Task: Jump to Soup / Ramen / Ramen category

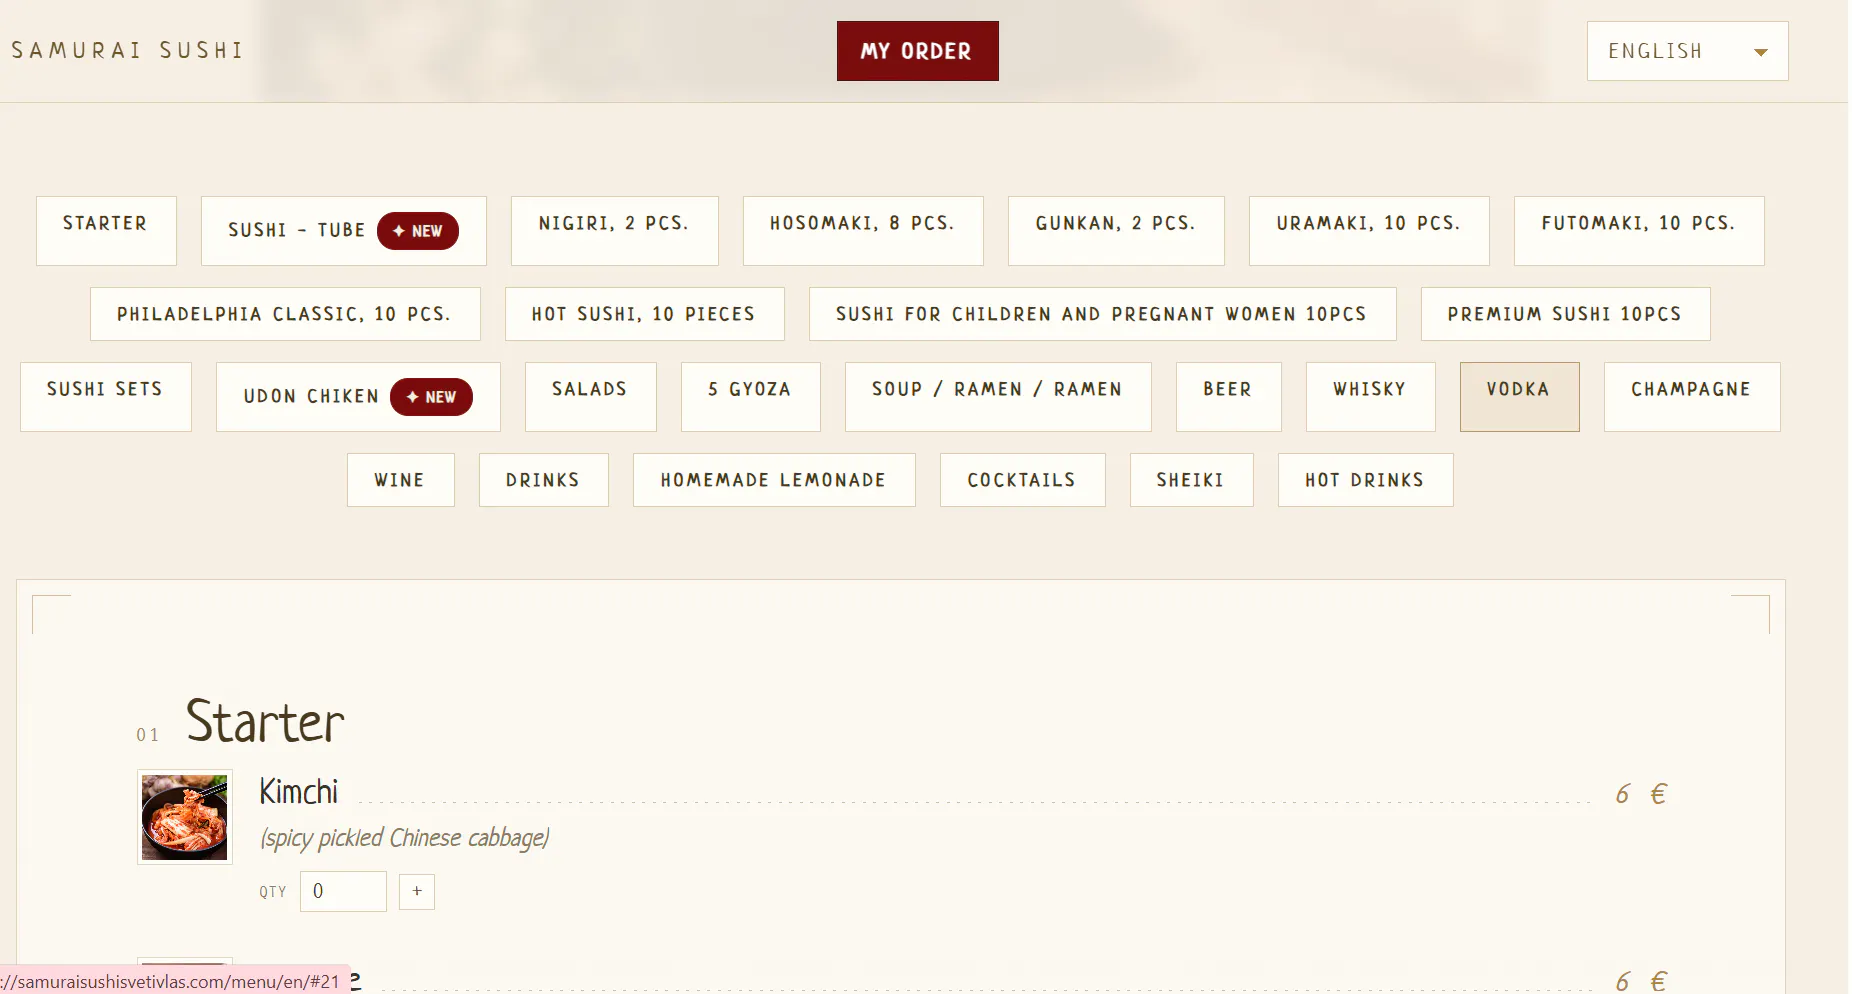Action: 998,397
